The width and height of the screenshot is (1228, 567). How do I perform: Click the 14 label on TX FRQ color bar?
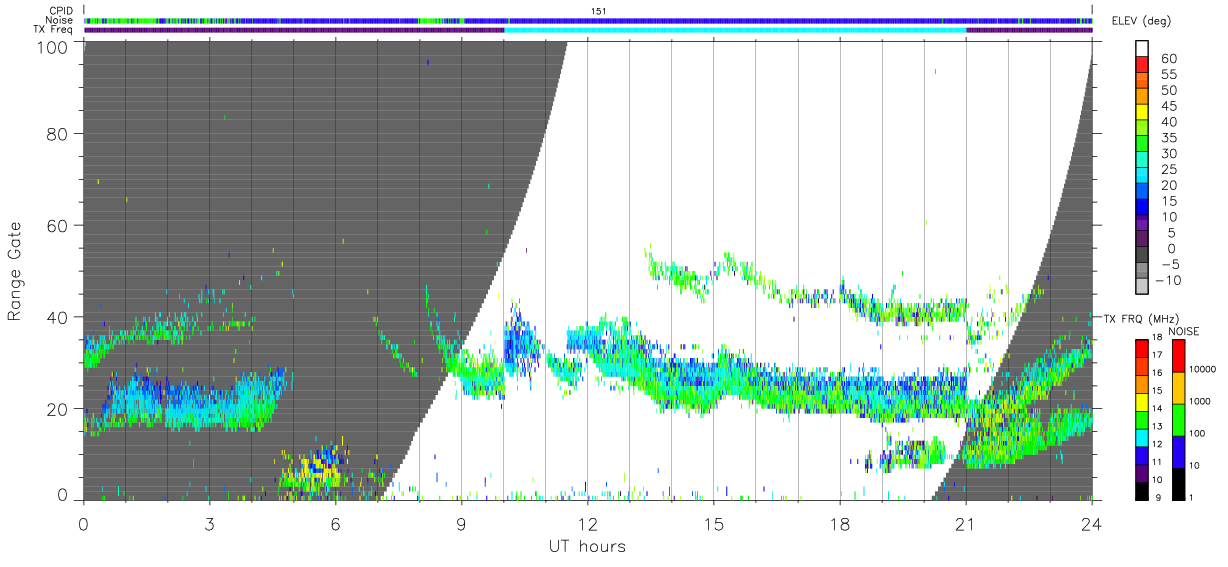coord(1159,410)
